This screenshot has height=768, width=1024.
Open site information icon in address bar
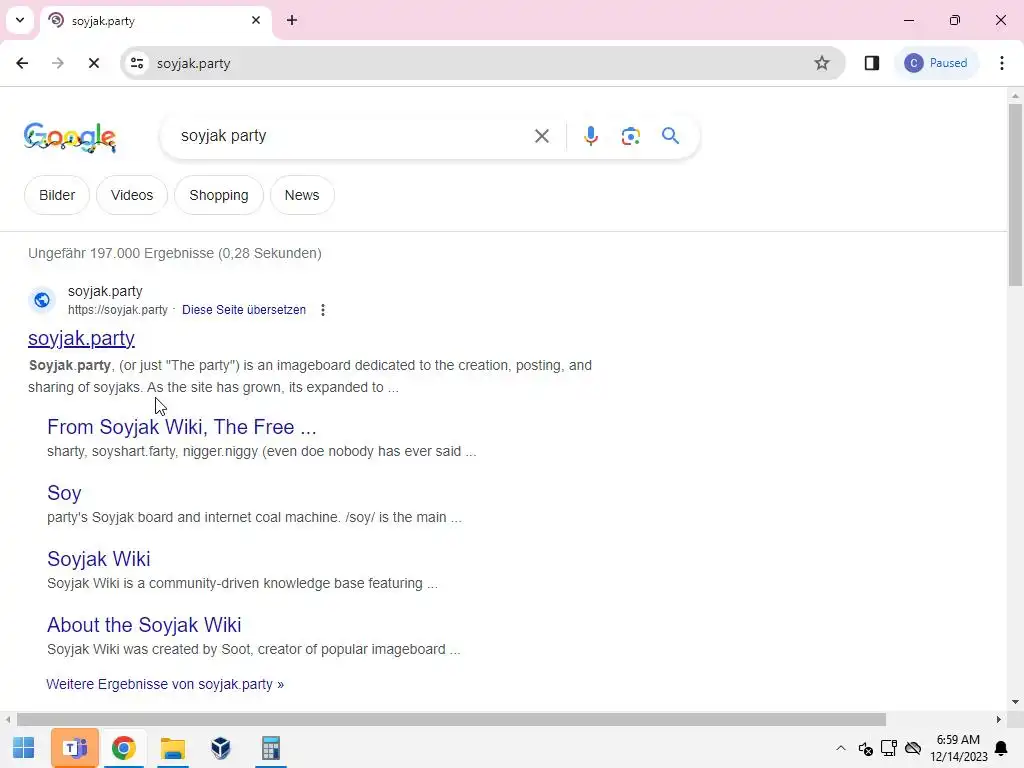tap(137, 63)
